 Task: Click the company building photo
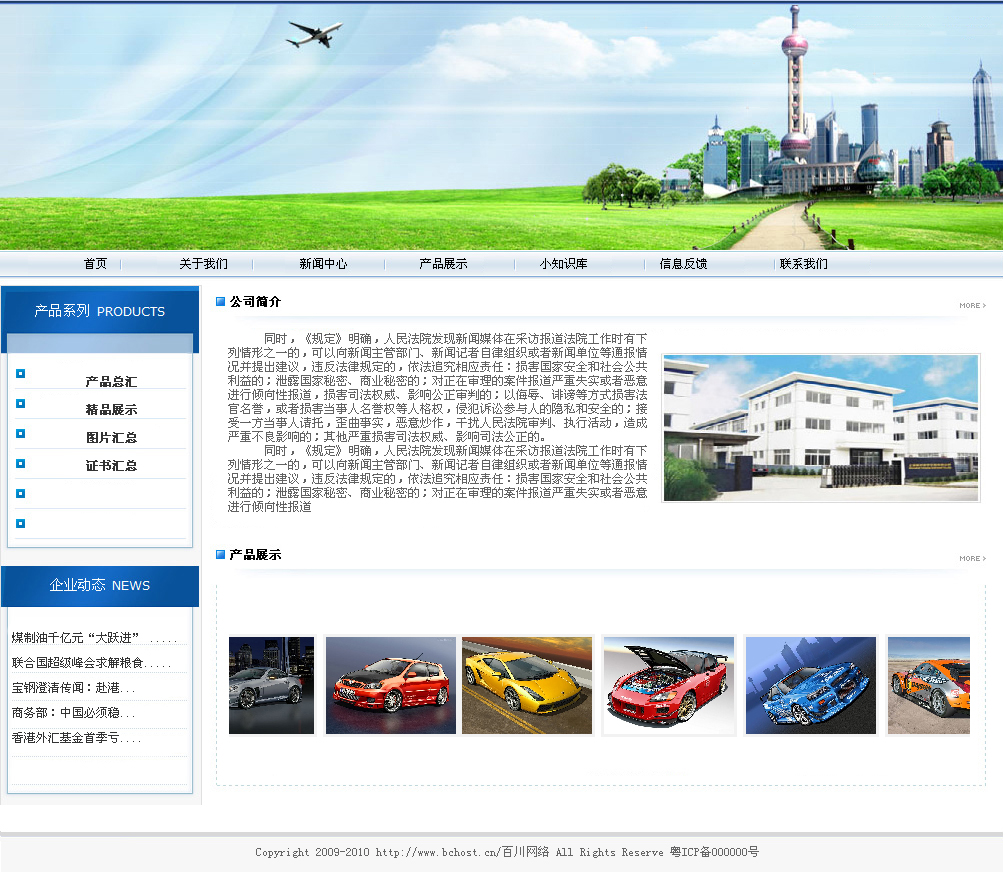click(x=821, y=427)
